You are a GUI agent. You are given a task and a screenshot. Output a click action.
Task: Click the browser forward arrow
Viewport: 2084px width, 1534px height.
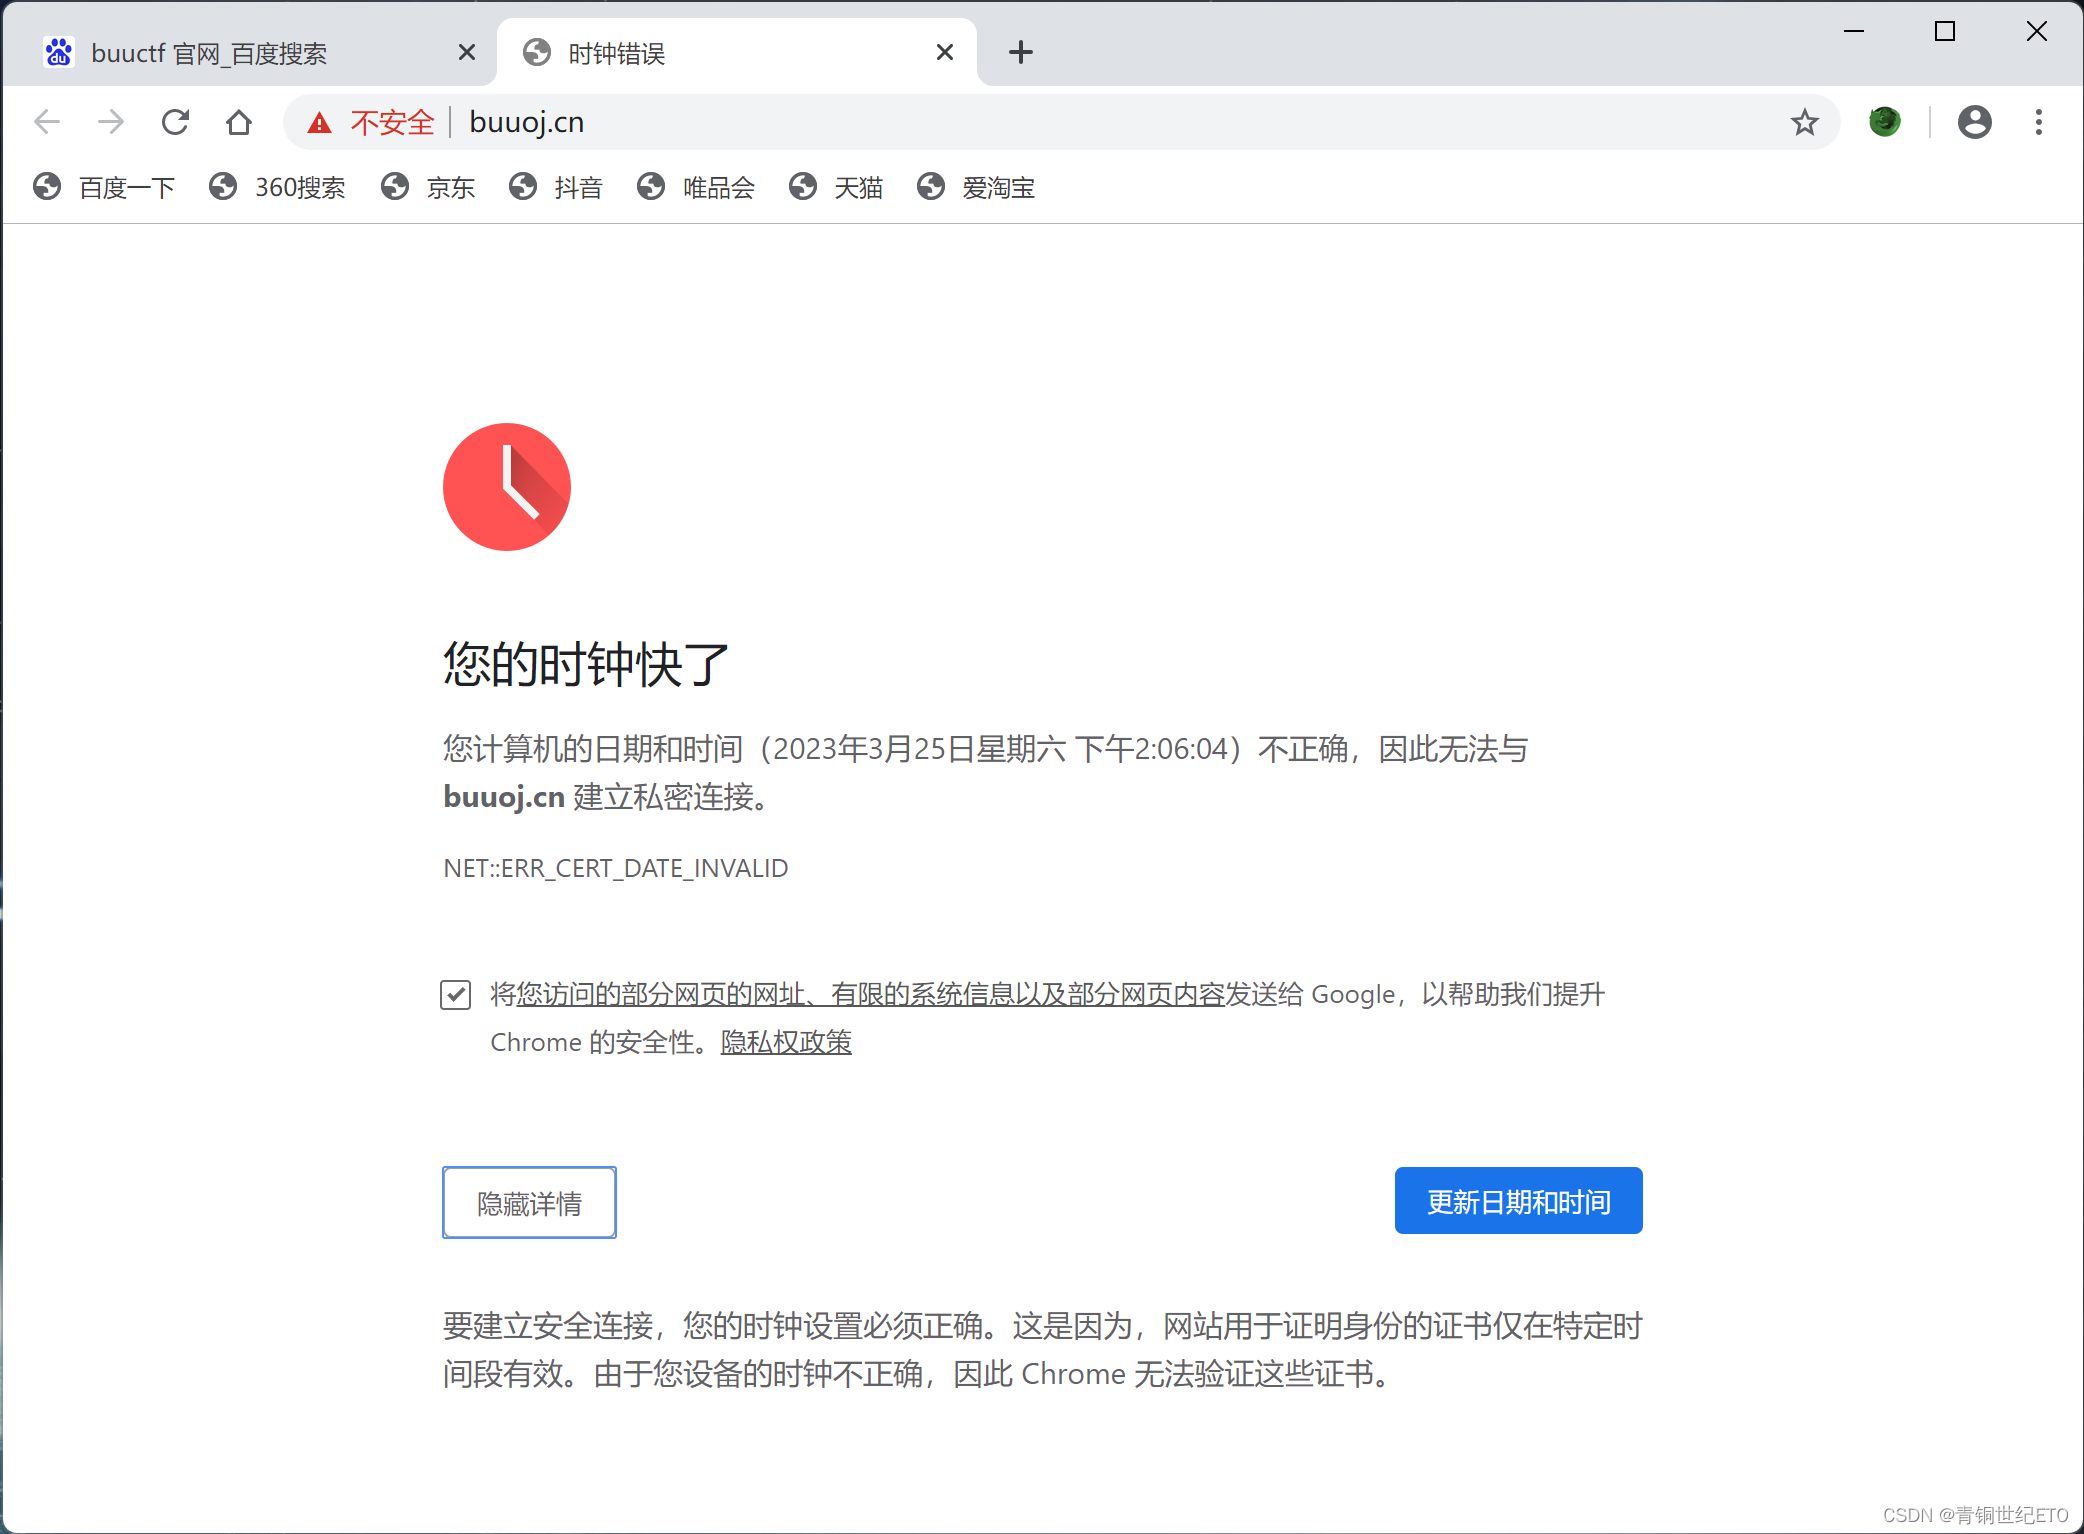111,122
